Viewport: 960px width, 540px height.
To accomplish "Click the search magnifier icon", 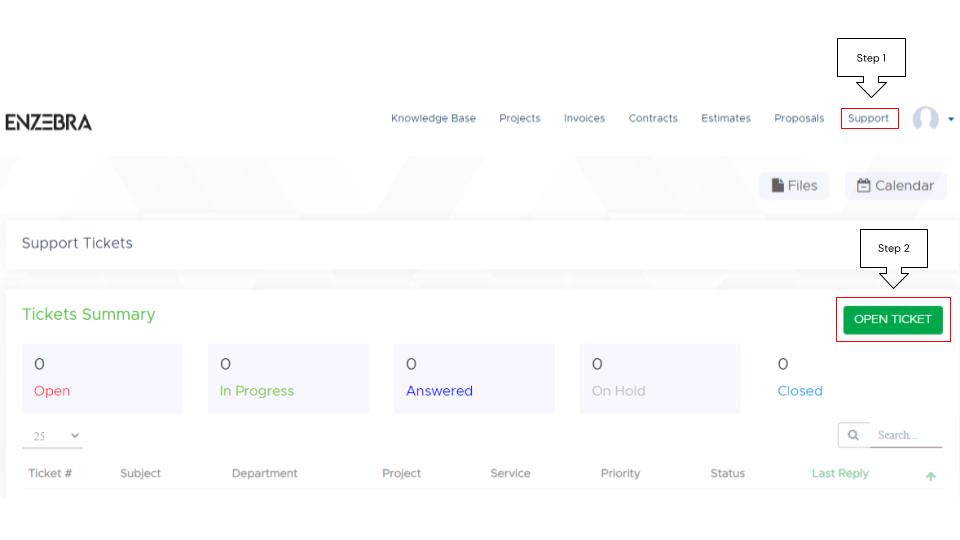I will click(853, 435).
